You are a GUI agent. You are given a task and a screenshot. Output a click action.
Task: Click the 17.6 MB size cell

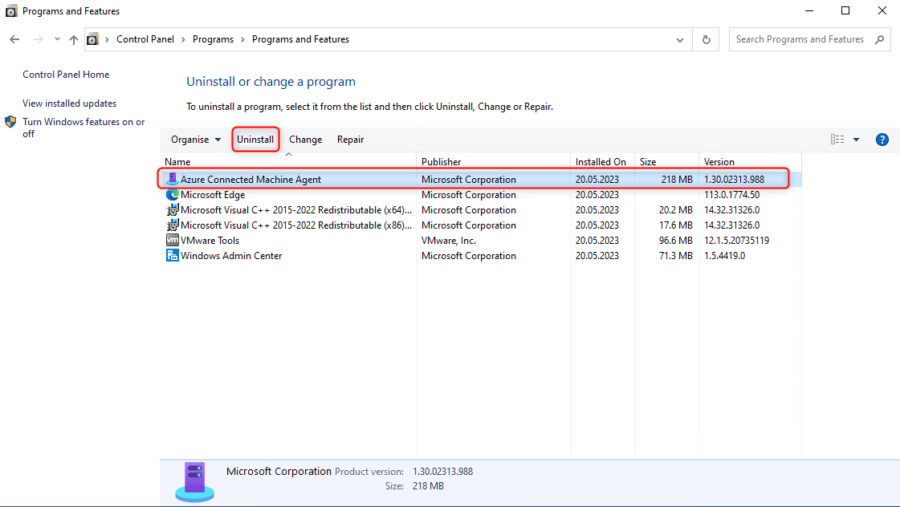pos(676,225)
